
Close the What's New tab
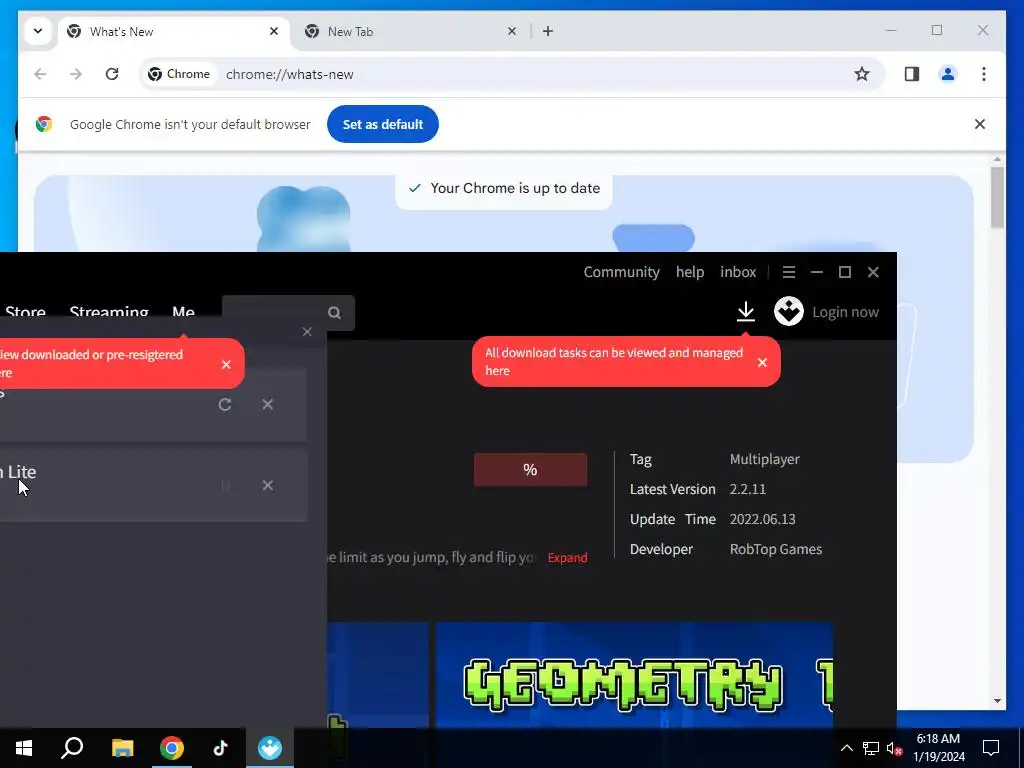click(x=274, y=31)
